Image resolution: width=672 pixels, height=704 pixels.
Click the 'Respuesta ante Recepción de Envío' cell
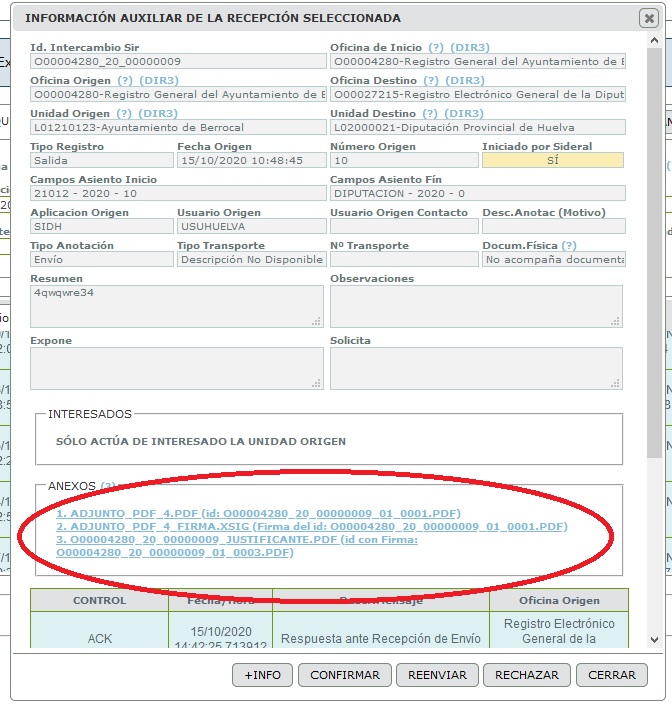click(381, 629)
